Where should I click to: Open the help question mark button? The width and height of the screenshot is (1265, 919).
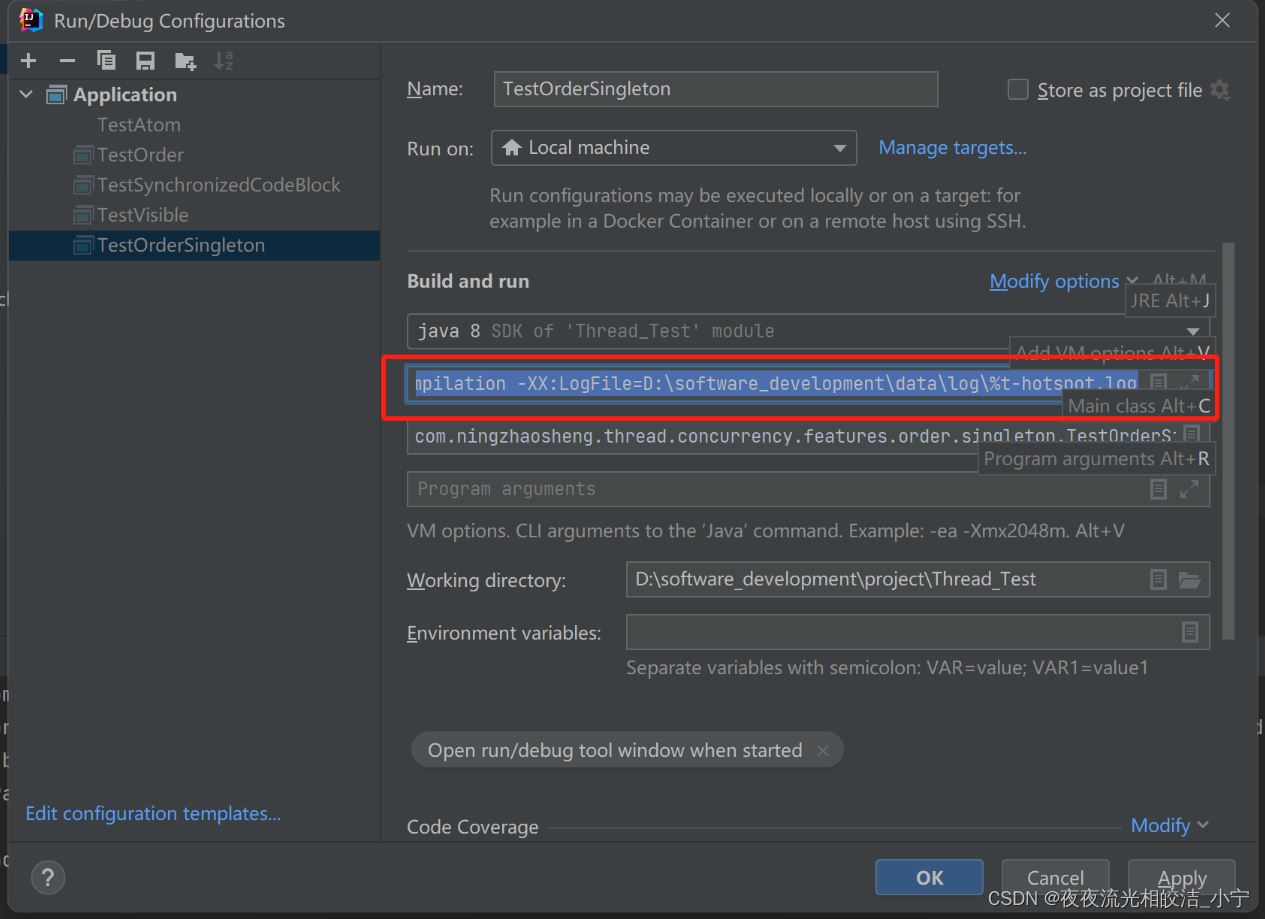(x=47, y=878)
